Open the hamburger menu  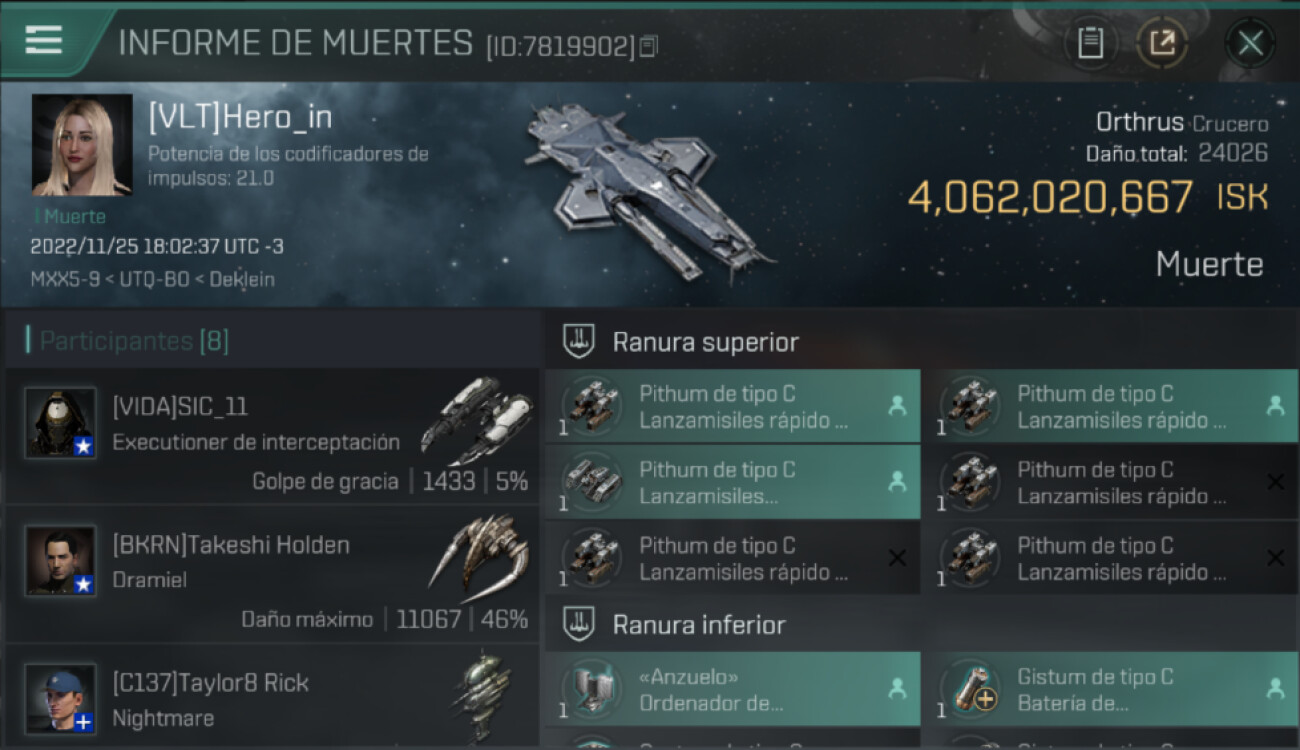(43, 39)
